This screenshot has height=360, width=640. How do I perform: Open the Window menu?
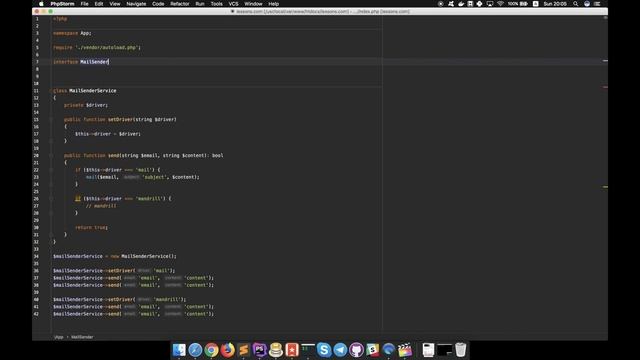click(x=253, y=4)
